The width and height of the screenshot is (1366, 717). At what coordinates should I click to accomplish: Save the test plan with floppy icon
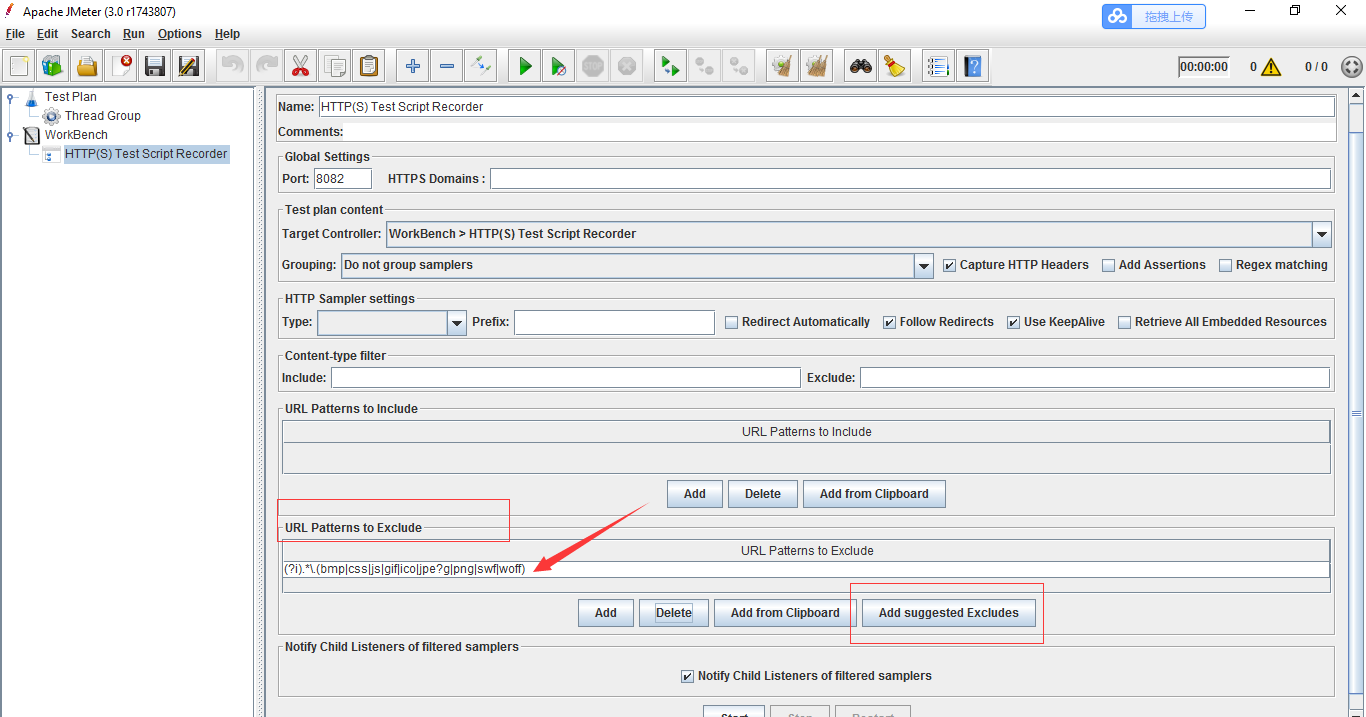coord(154,66)
